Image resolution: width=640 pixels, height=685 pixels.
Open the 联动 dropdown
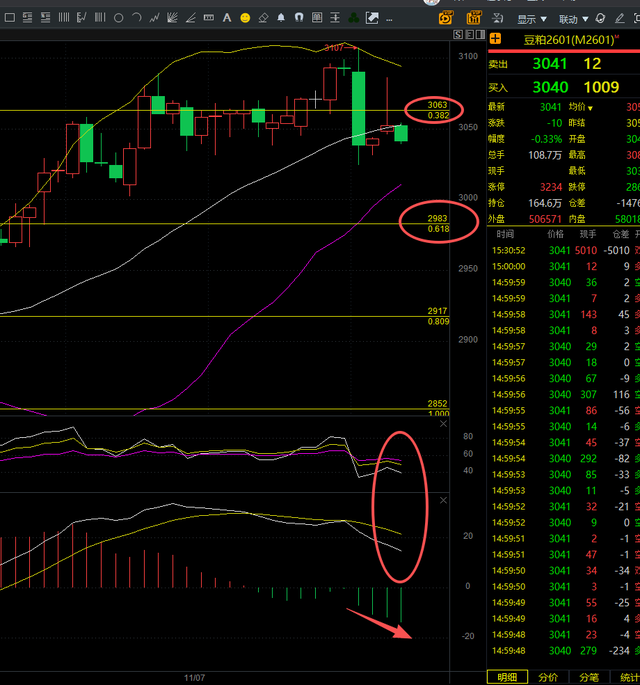click(574, 19)
